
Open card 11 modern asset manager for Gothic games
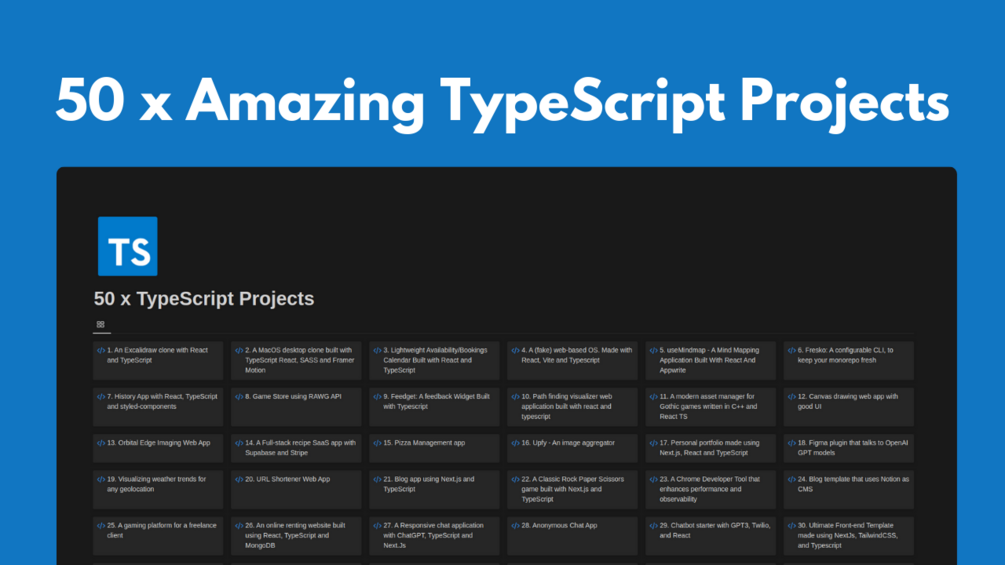tap(710, 407)
